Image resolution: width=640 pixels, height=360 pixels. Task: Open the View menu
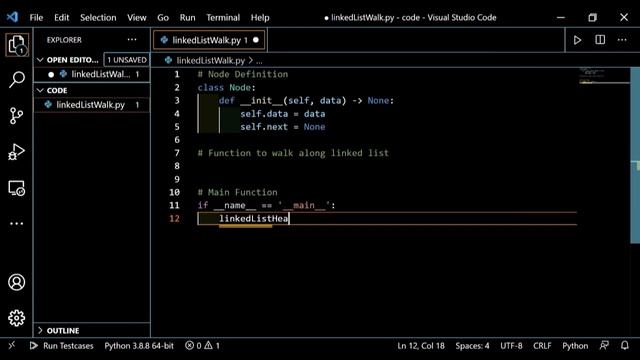coord(136,18)
